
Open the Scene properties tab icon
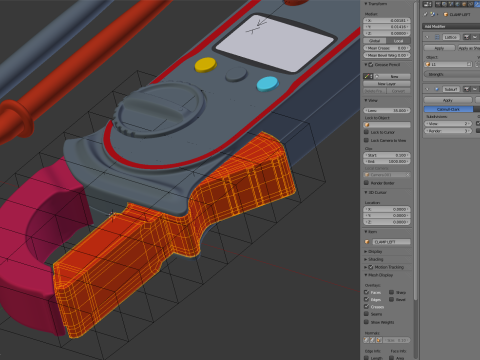click(x=451, y=4)
